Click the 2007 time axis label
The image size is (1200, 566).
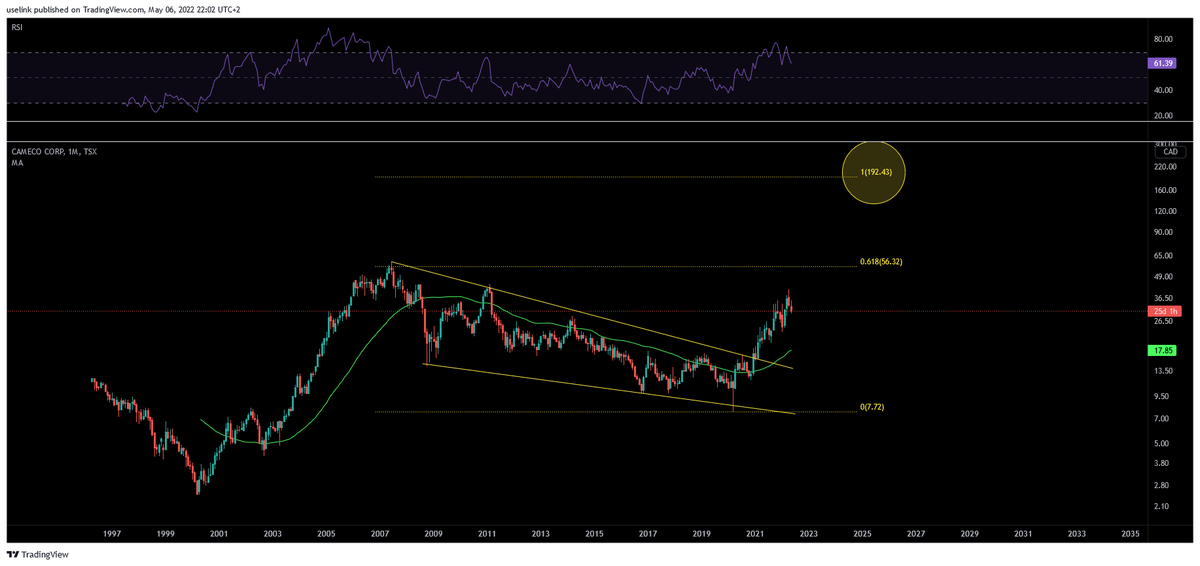380,534
